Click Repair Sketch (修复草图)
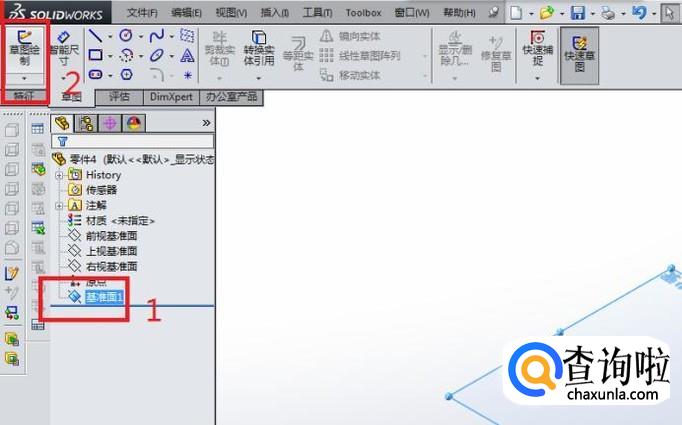This screenshot has height=425, width=682. pyautogui.click(x=496, y=54)
